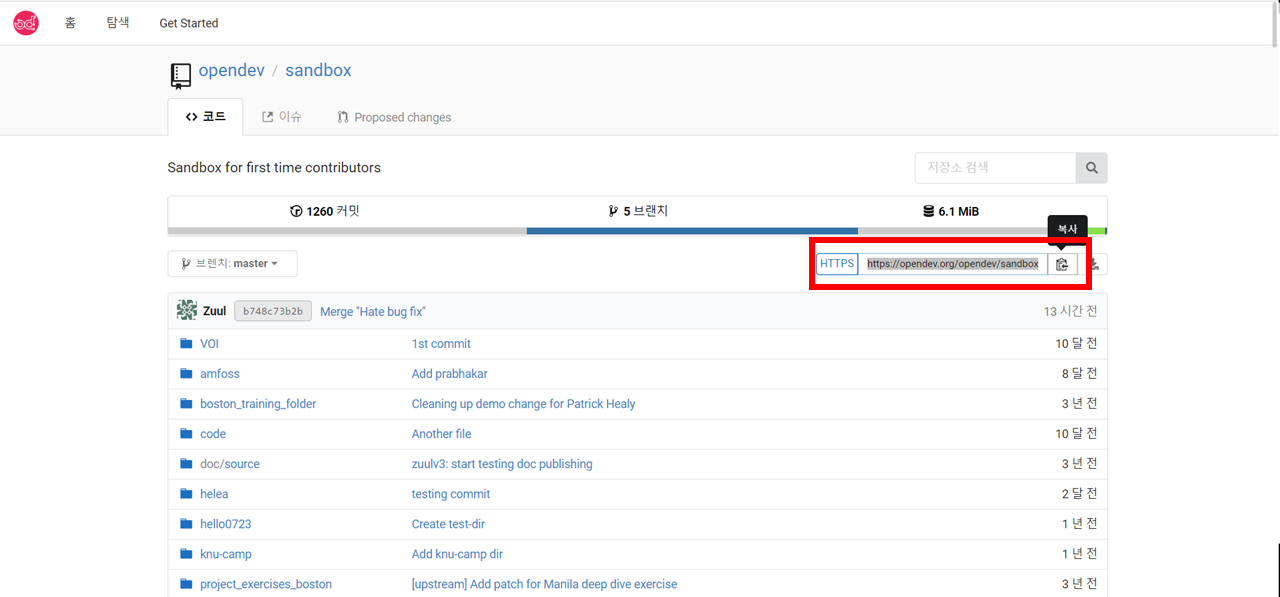
Task: Open the amfoss folder icon
Action: point(186,374)
